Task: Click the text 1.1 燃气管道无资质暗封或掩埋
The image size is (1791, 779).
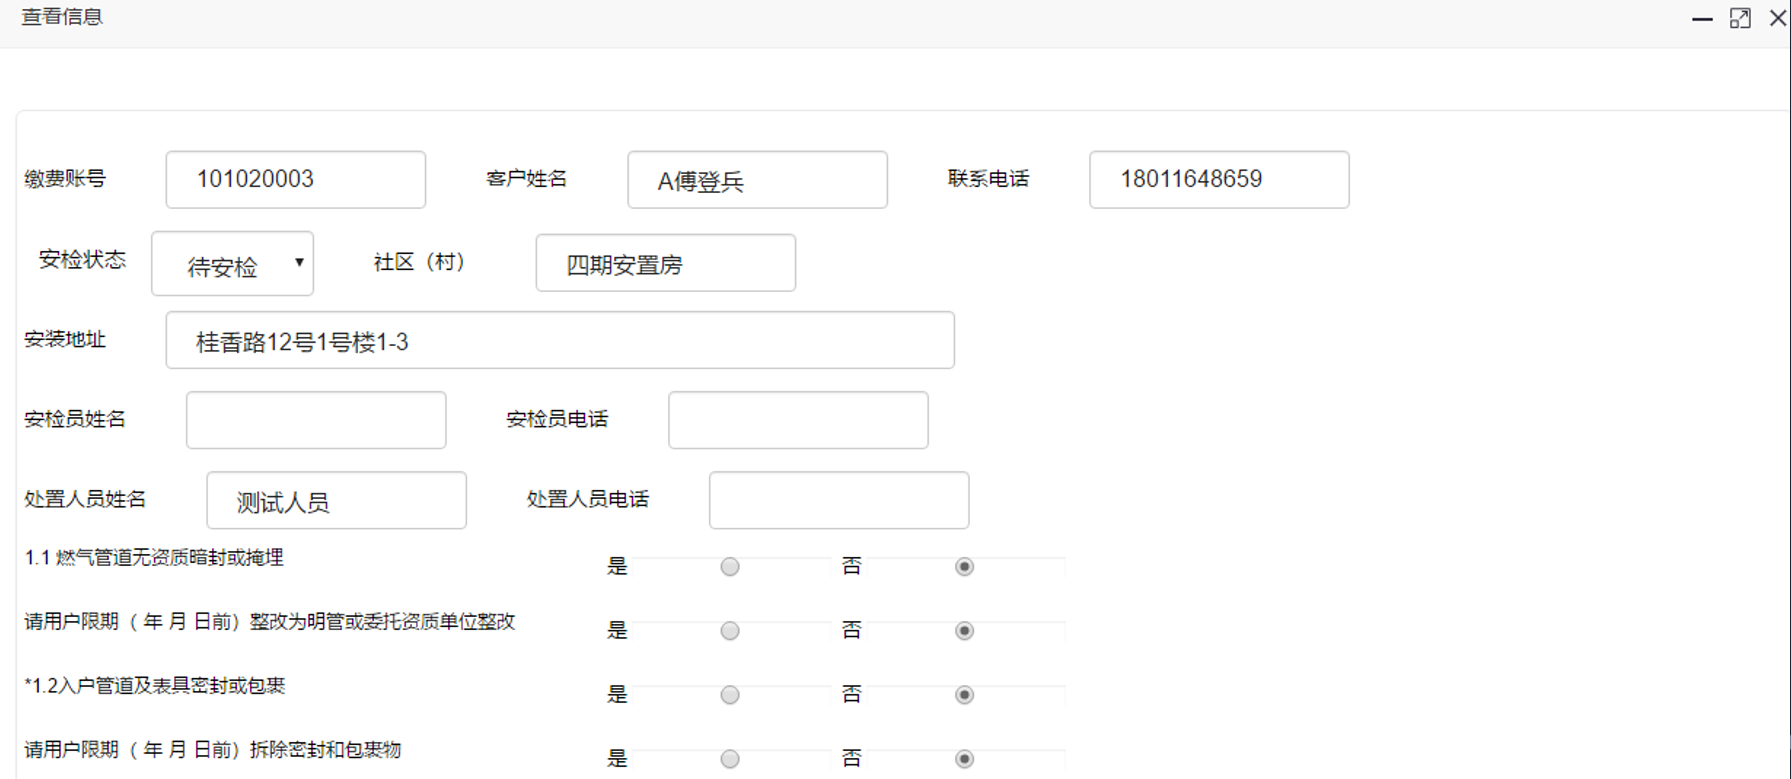Action: point(154,558)
